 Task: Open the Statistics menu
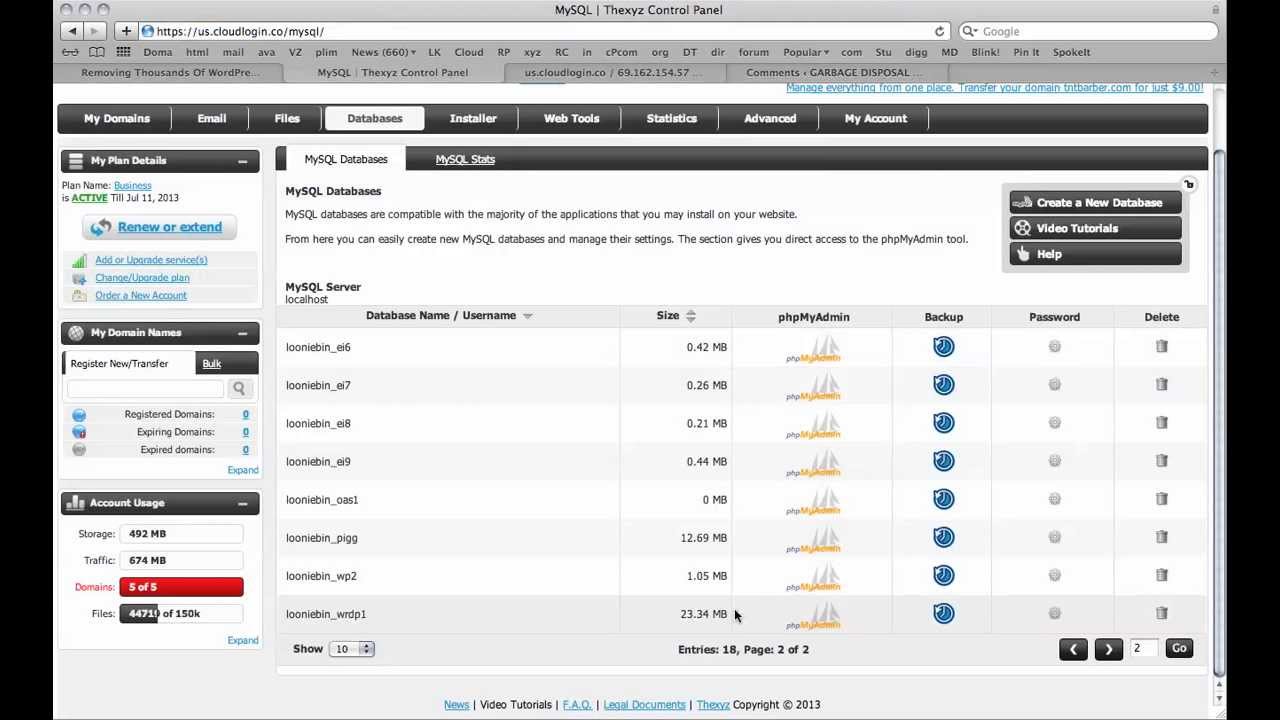pos(671,118)
